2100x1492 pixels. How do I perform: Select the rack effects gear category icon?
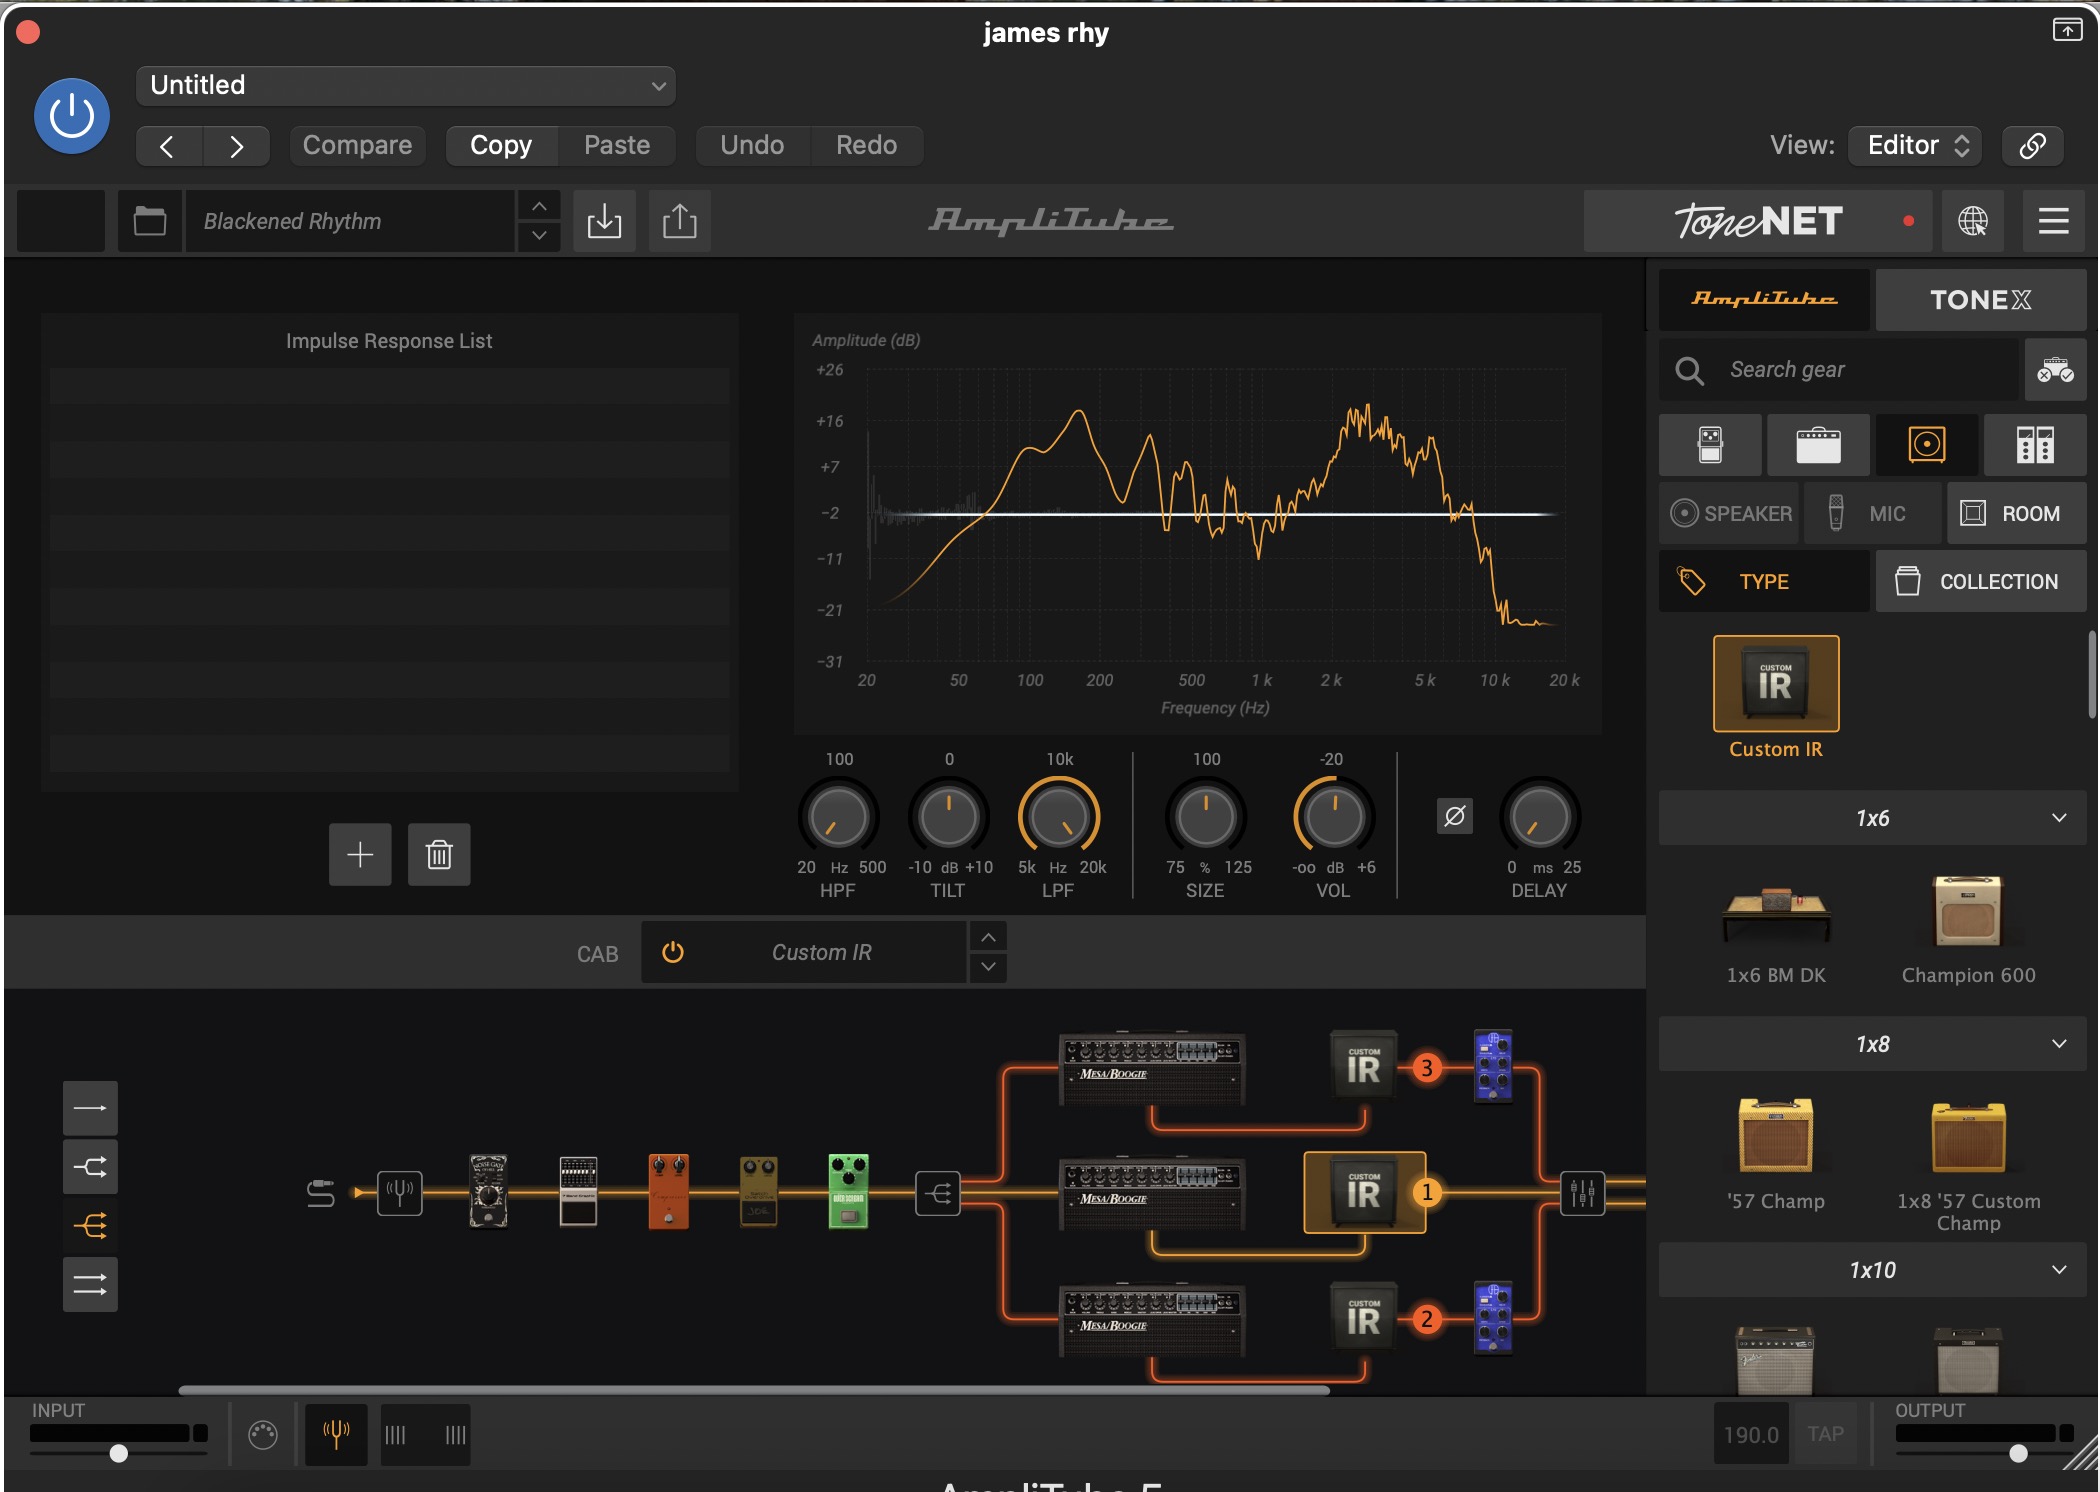(x=2035, y=445)
